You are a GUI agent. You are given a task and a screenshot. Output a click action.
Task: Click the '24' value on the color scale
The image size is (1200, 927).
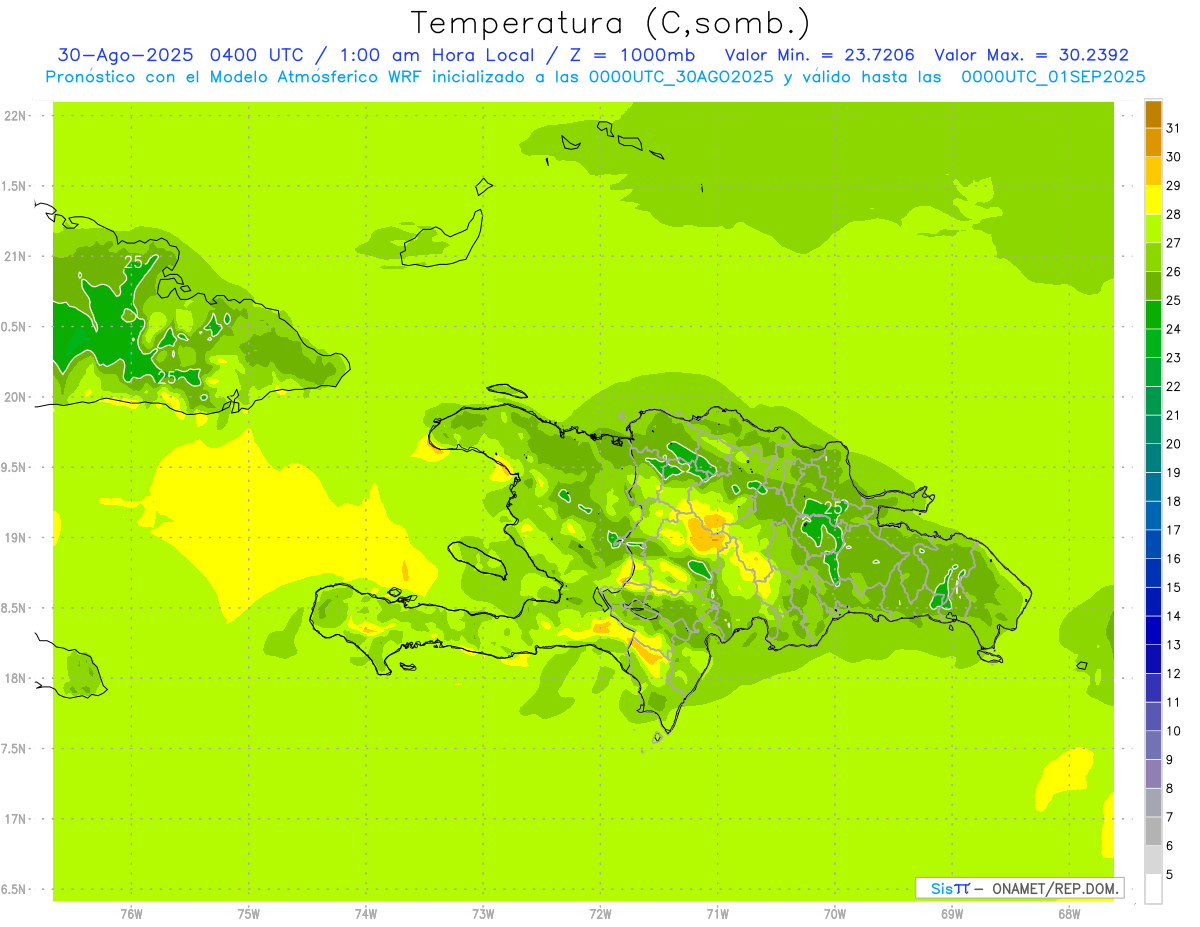point(1174,329)
